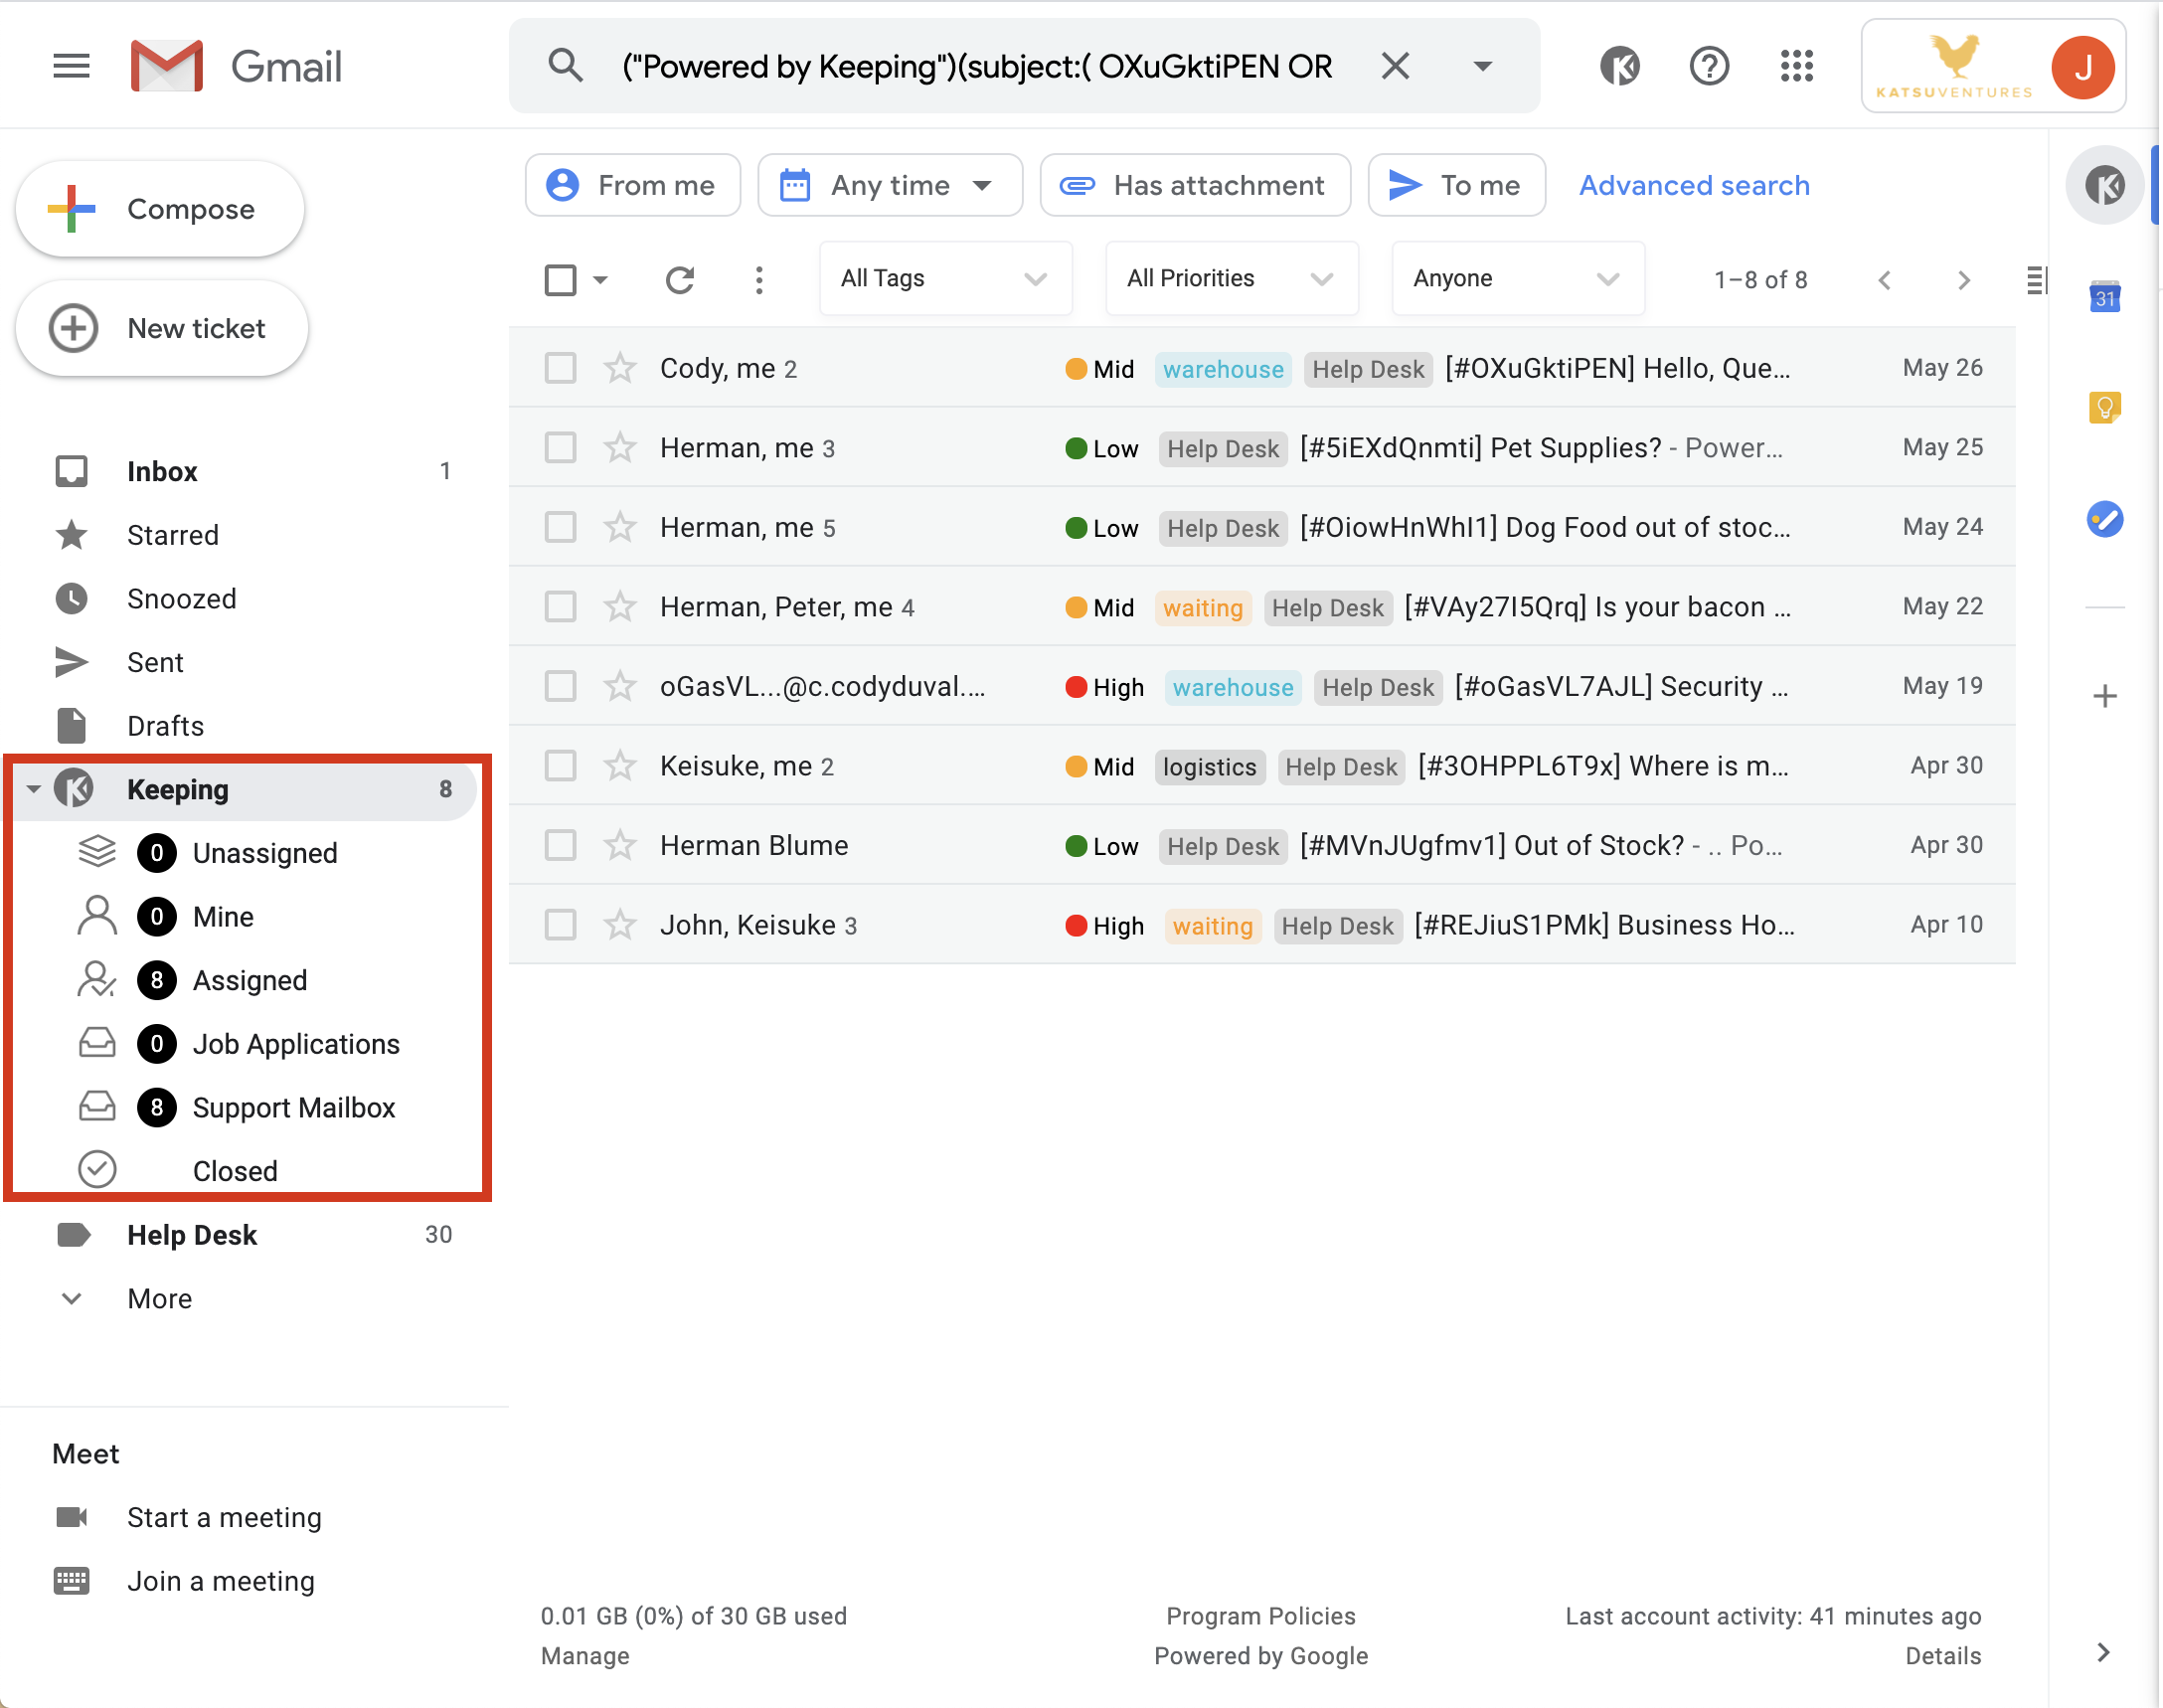
Task: Star the oGasVL security message
Action: [620, 686]
